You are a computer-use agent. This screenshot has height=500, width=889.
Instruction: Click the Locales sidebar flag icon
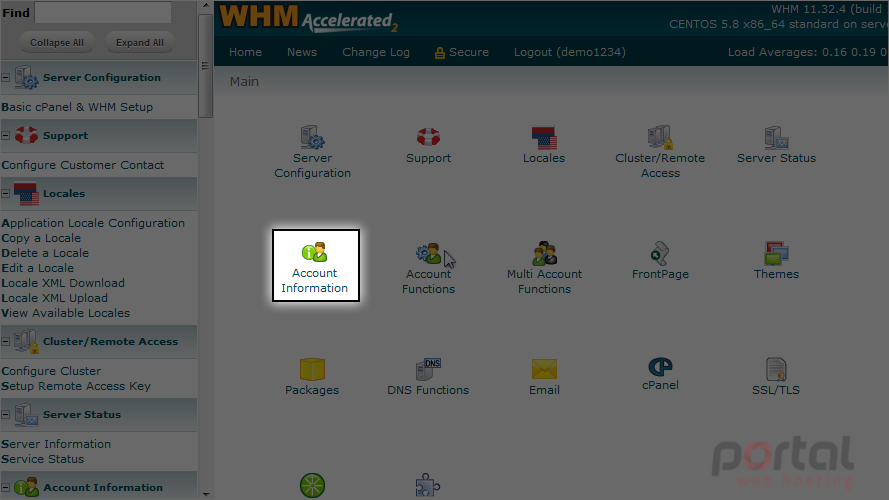pos(26,194)
